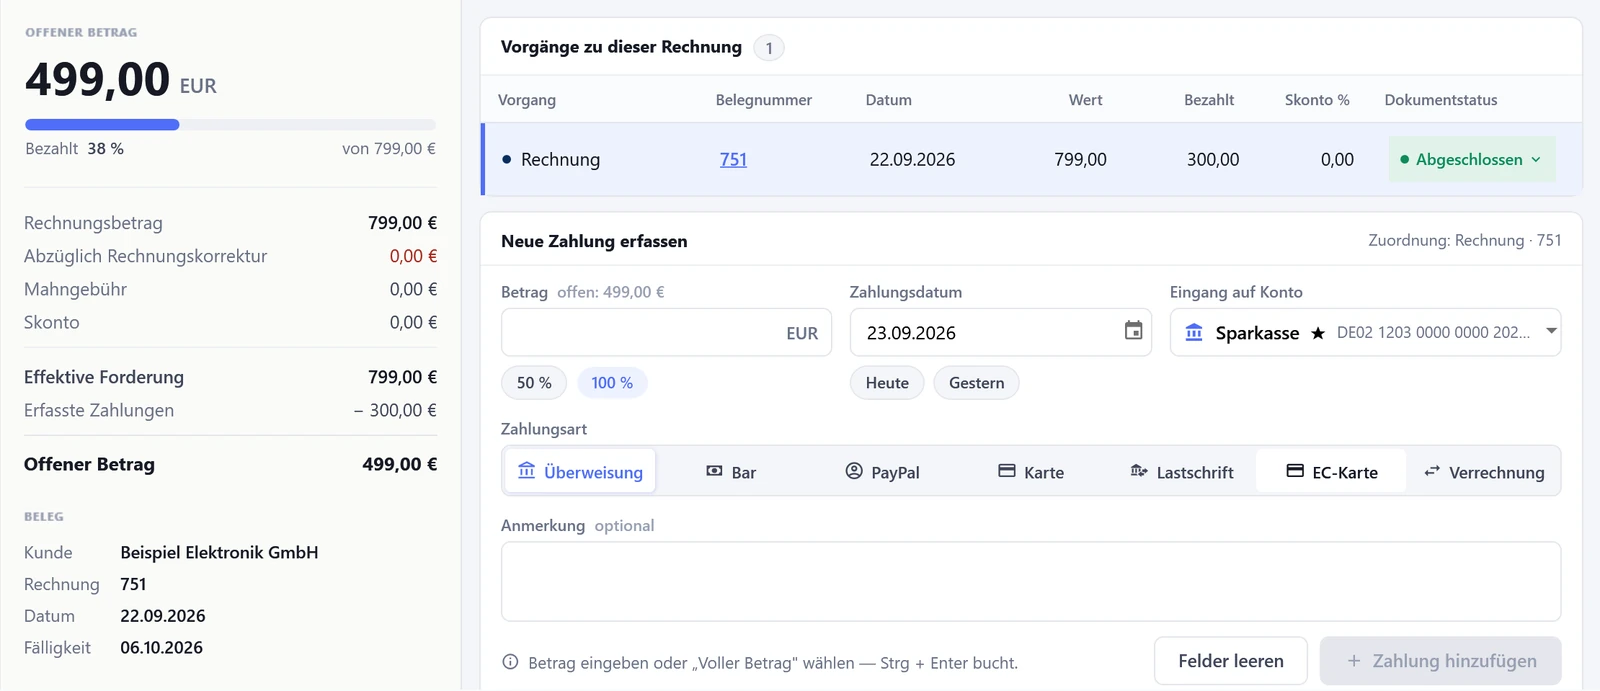Click the plus icon on Zahlung hinzufügen
Viewport: 1600px width, 691px height.
tap(1354, 661)
